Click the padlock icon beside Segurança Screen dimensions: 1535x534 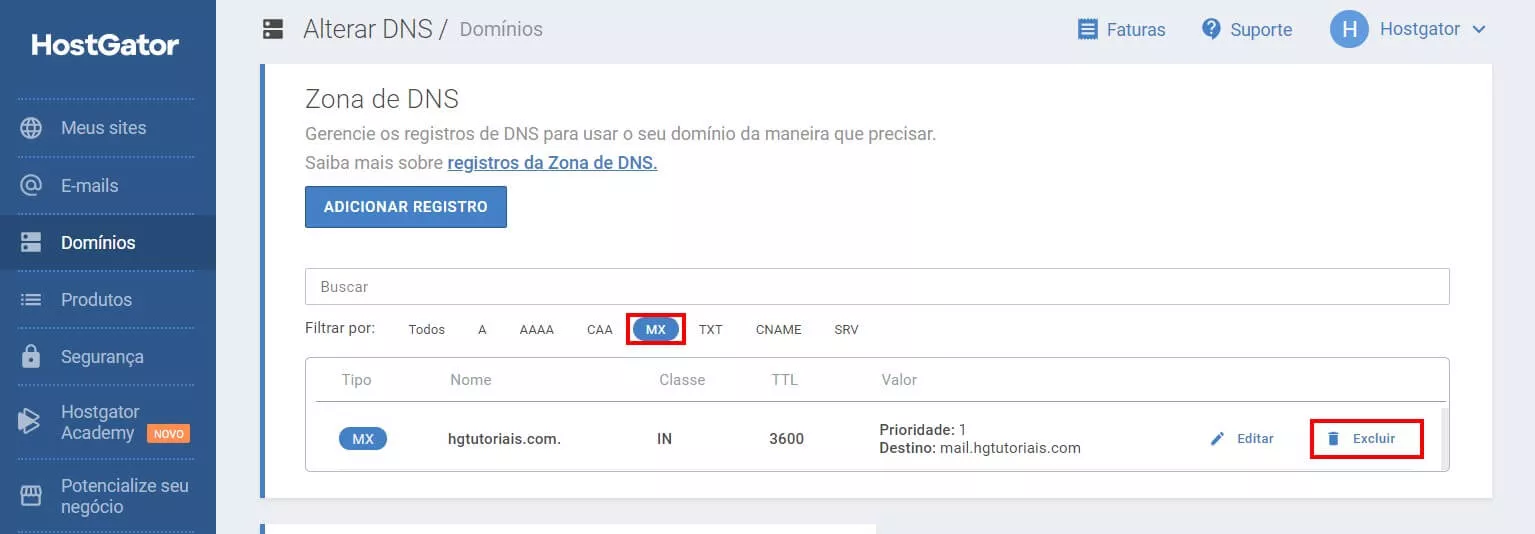pos(31,356)
